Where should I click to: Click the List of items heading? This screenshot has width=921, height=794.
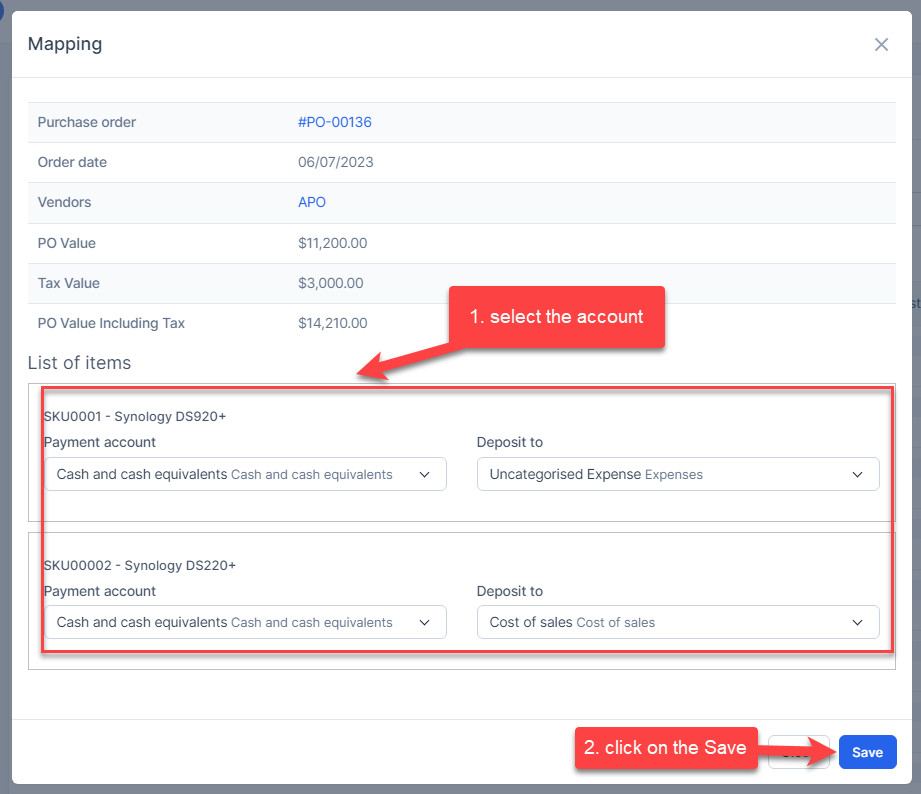click(79, 363)
